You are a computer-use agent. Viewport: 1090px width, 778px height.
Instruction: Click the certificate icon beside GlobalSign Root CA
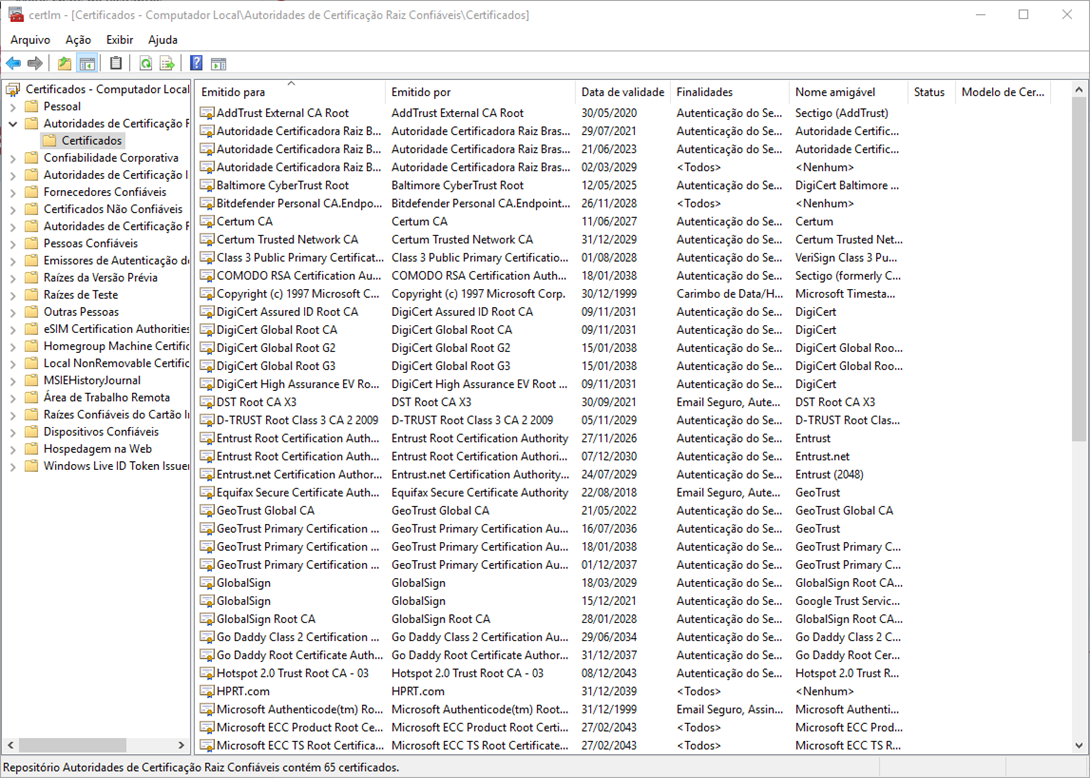(x=207, y=619)
